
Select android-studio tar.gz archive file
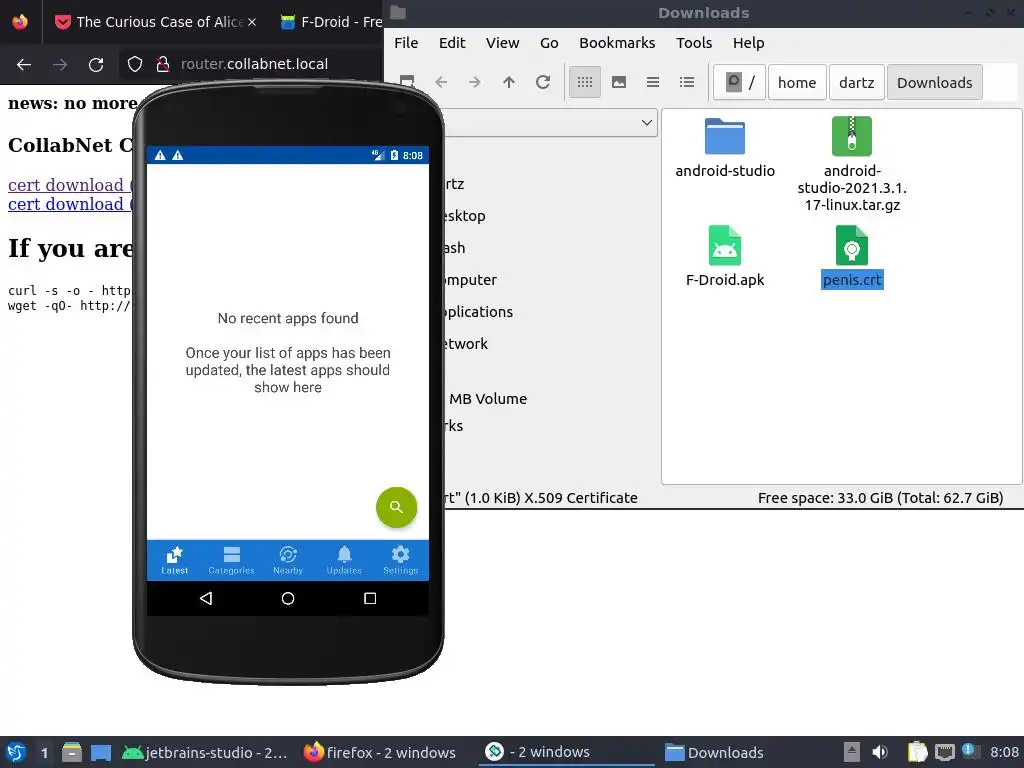[852, 165]
